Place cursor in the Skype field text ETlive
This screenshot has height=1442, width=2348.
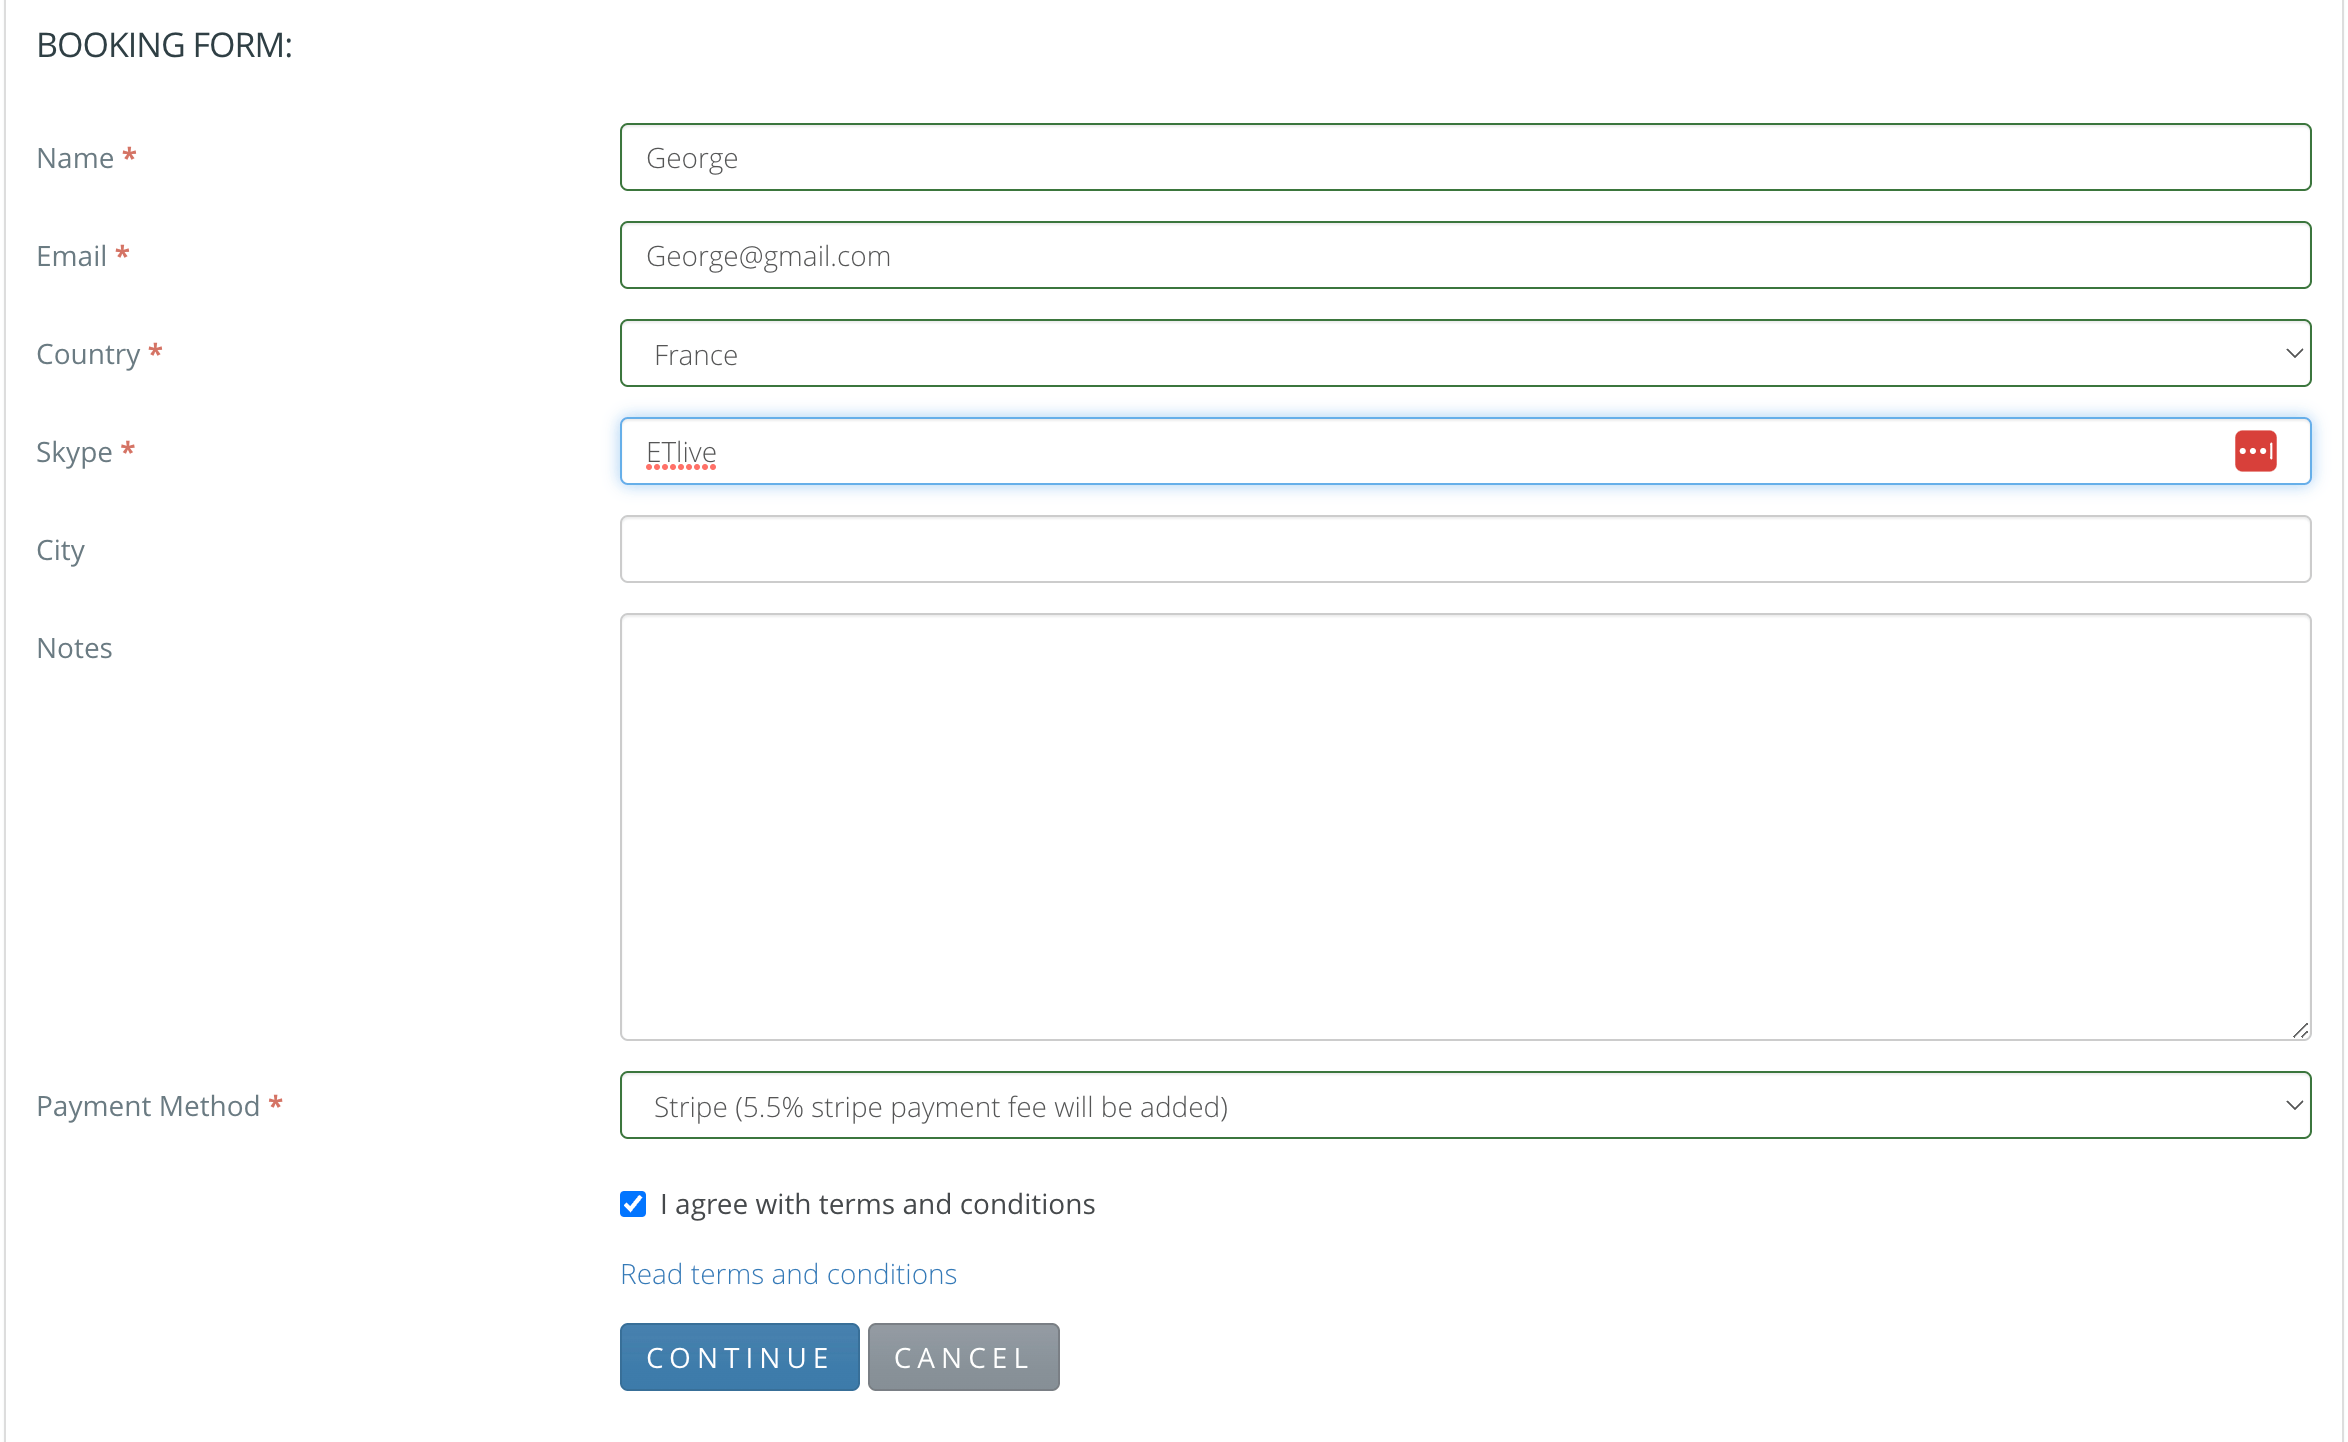click(x=682, y=452)
